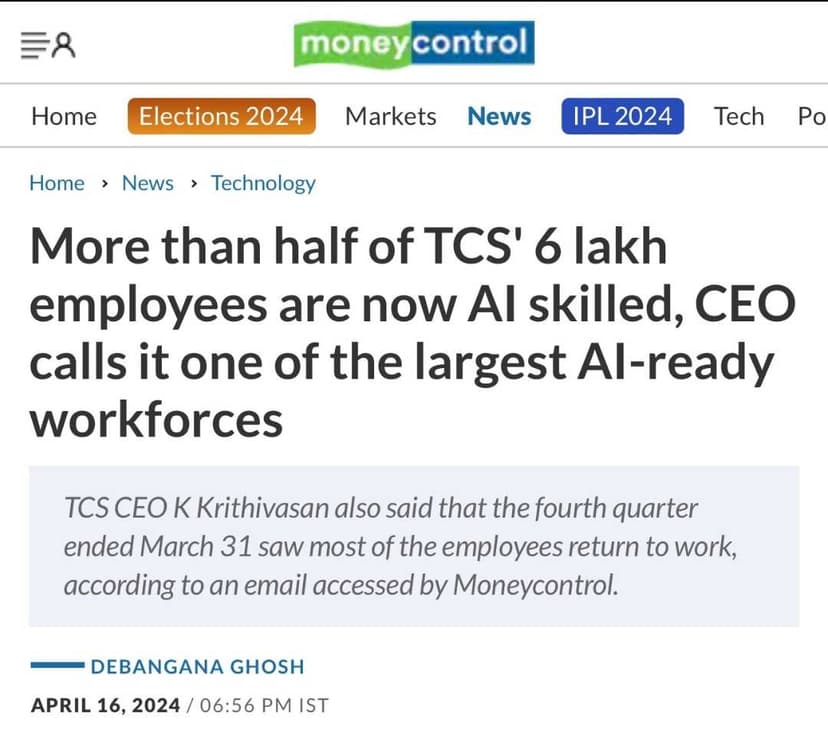Click the moneycontrol logo
The image size is (828, 740).
[413, 44]
